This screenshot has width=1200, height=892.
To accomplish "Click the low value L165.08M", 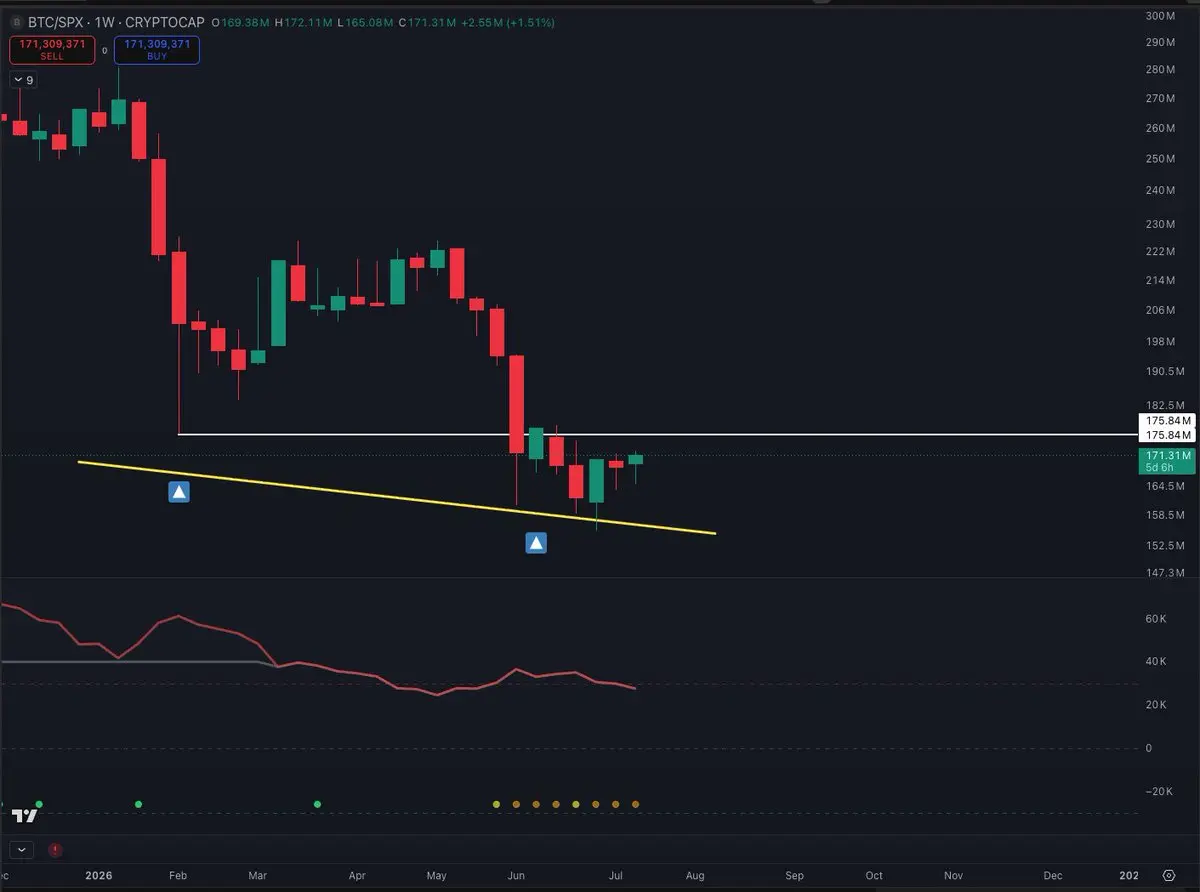I will (365, 21).
